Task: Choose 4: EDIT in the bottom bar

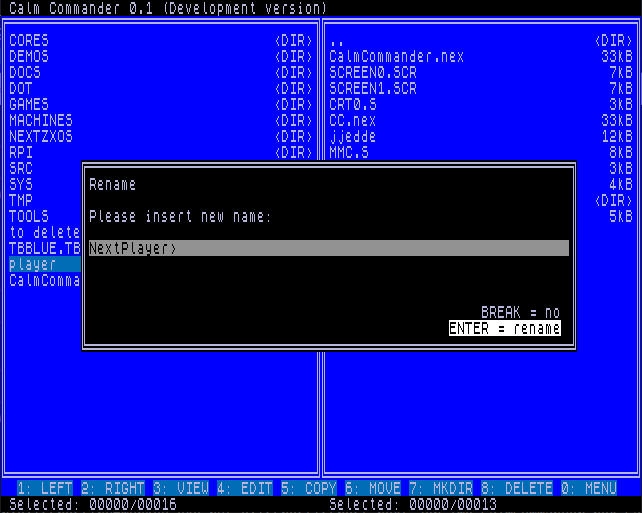Action: pos(245,488)
